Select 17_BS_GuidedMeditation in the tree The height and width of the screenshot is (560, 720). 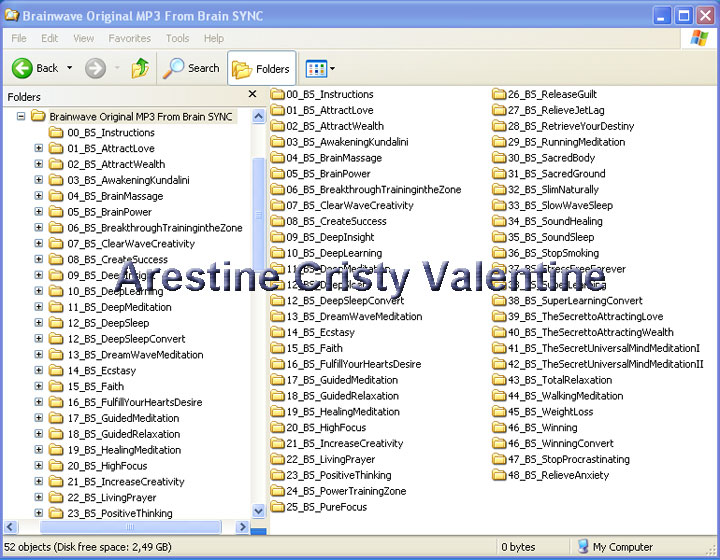123,418
